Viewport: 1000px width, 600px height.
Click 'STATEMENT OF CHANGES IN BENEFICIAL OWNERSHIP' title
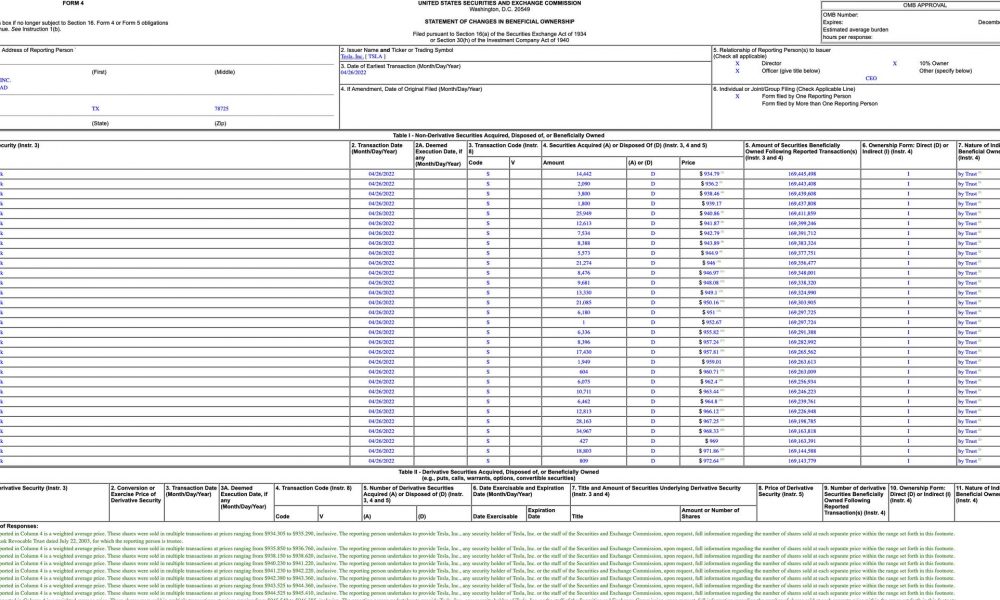pos(499,22)
